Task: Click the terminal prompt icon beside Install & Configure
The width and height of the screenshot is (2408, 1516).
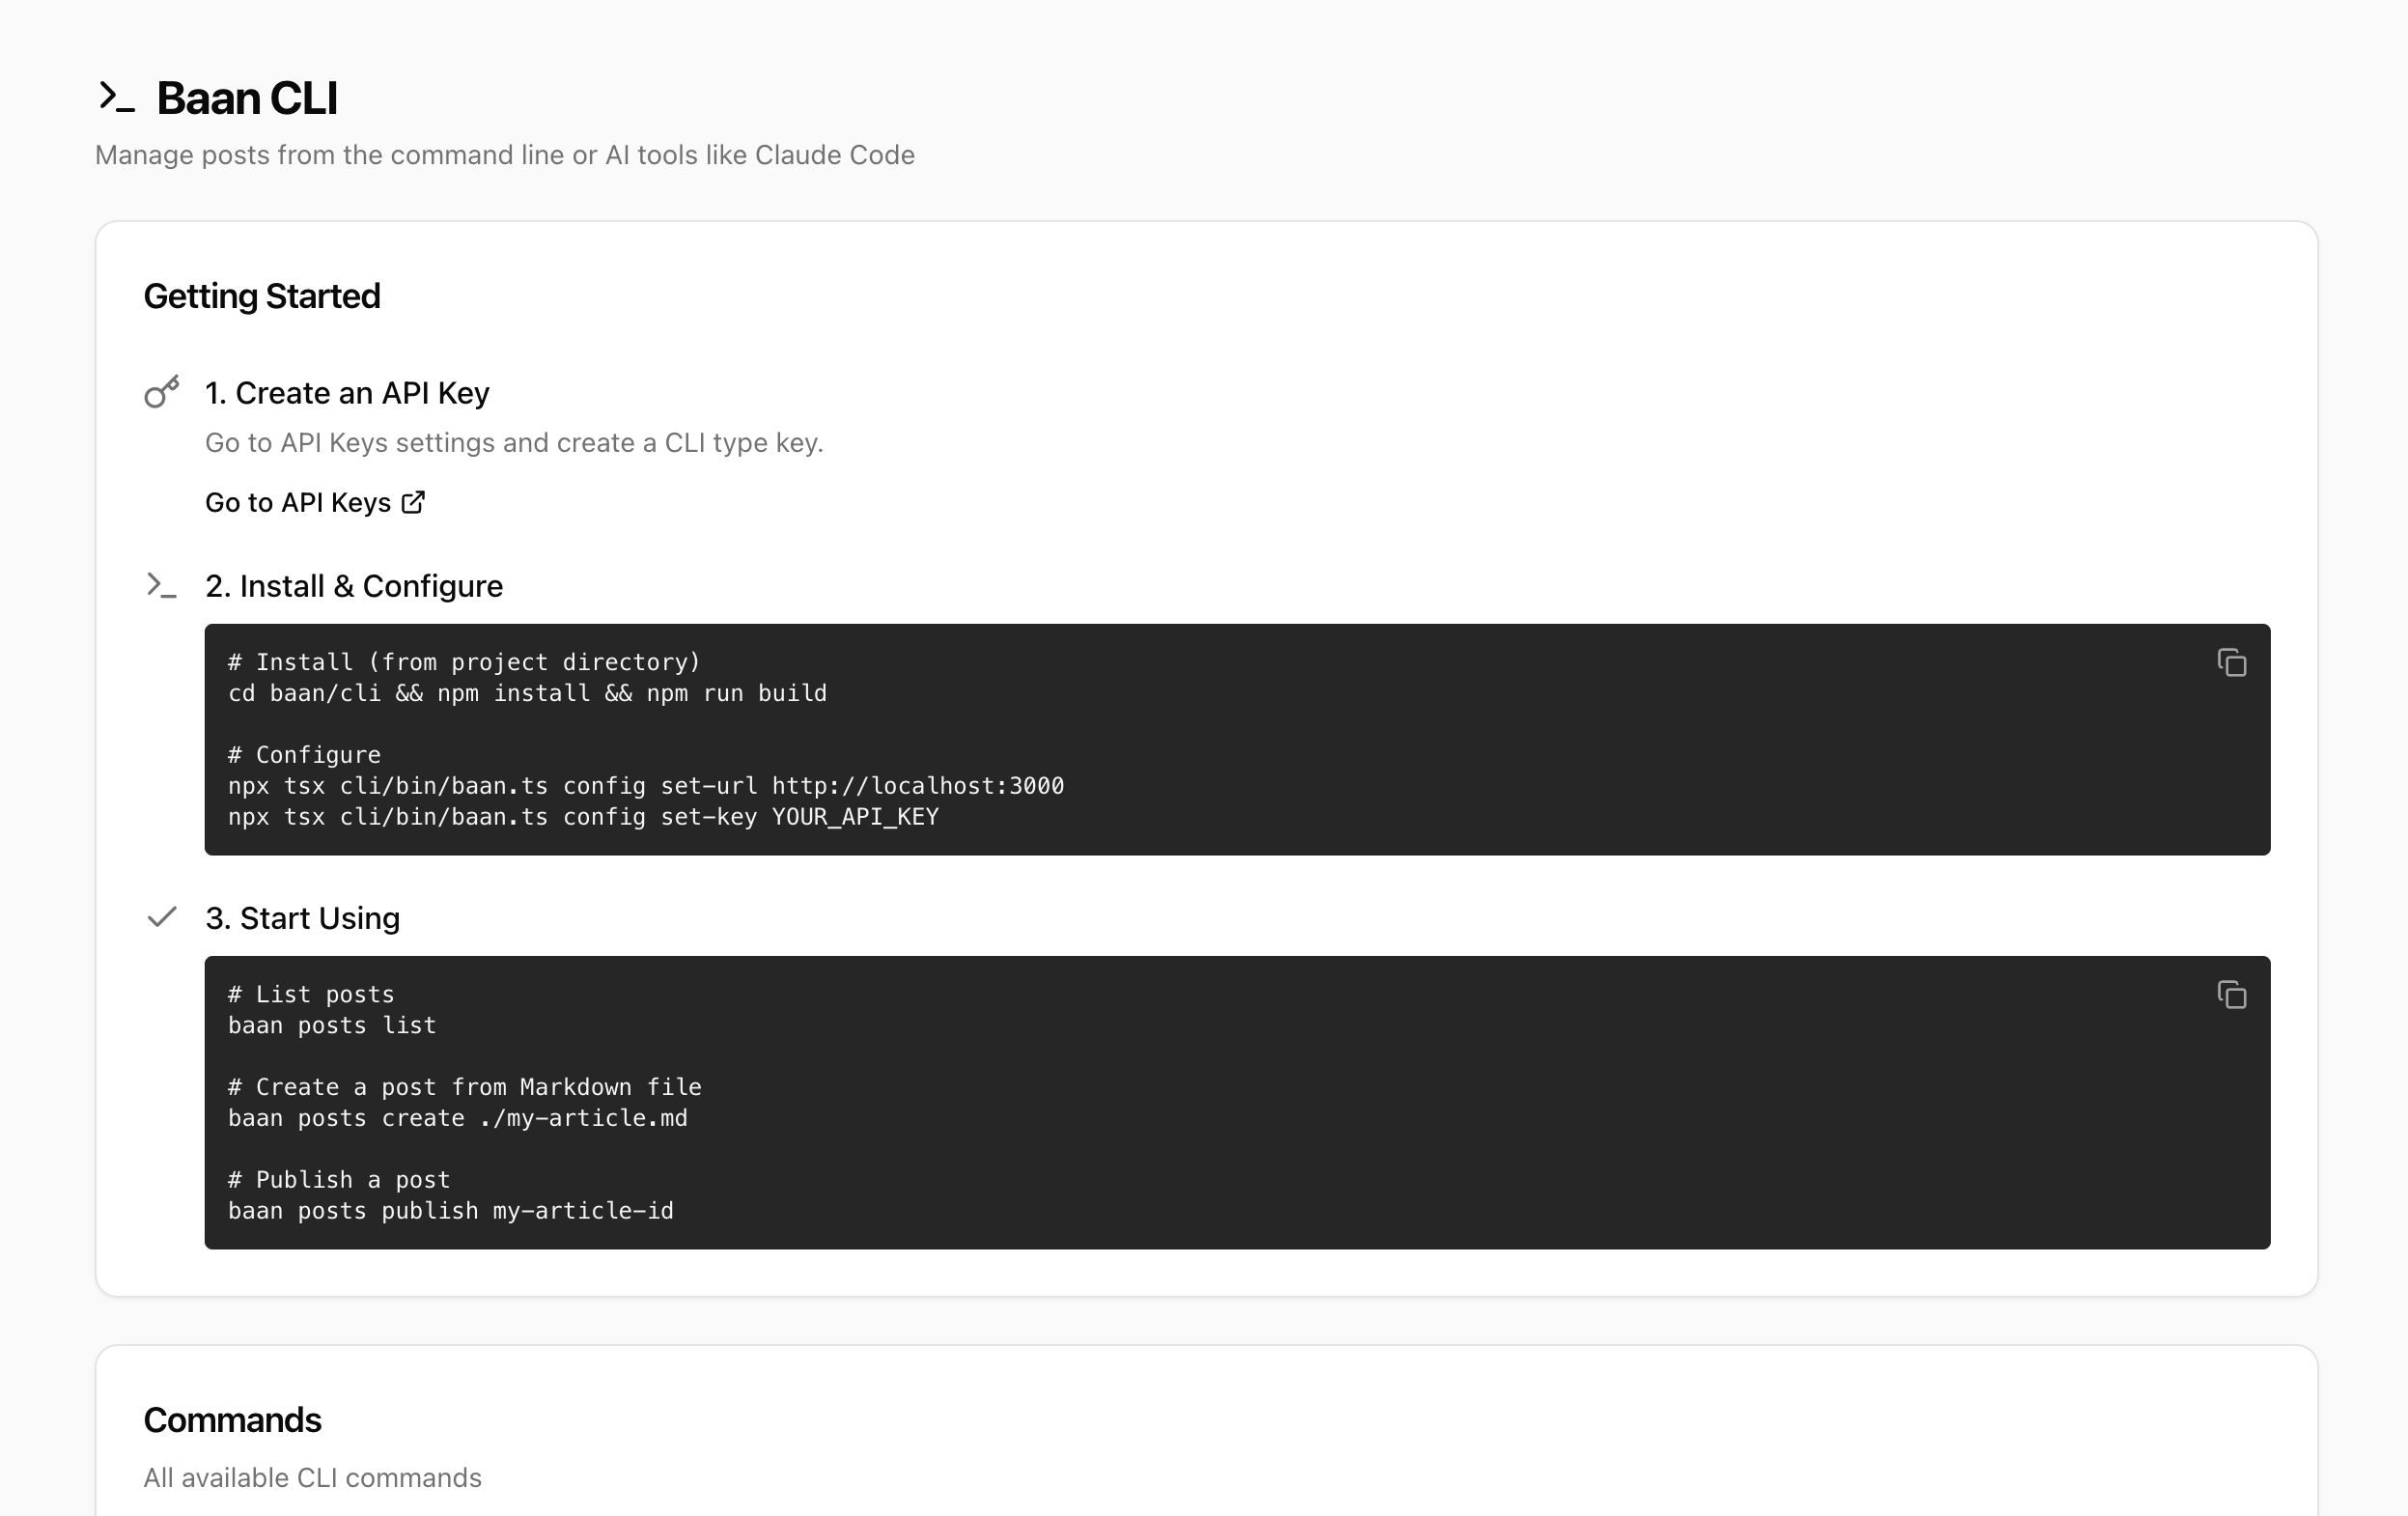Action: 162,585
